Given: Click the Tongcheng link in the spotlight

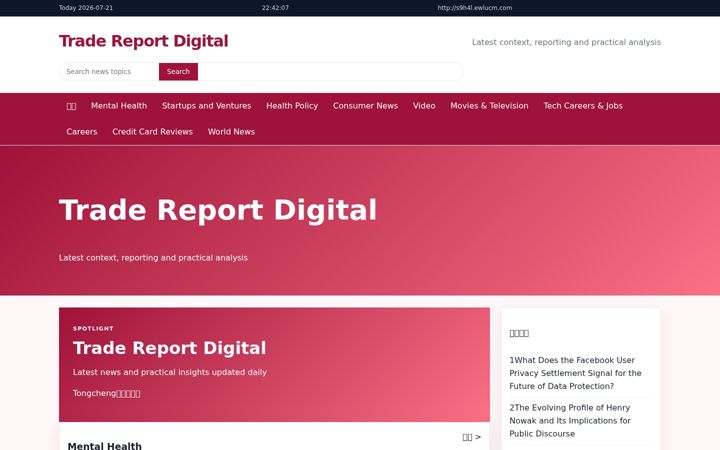Looking at the screenshot, I should pyautogui.click(x=107, y=394).
